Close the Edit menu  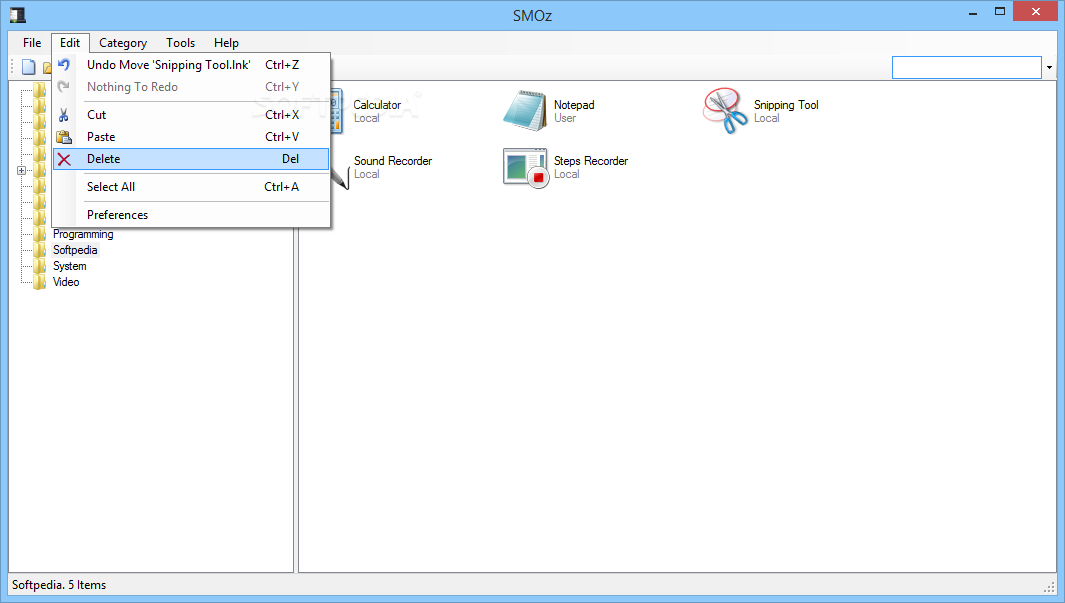[x=70, y=43]
